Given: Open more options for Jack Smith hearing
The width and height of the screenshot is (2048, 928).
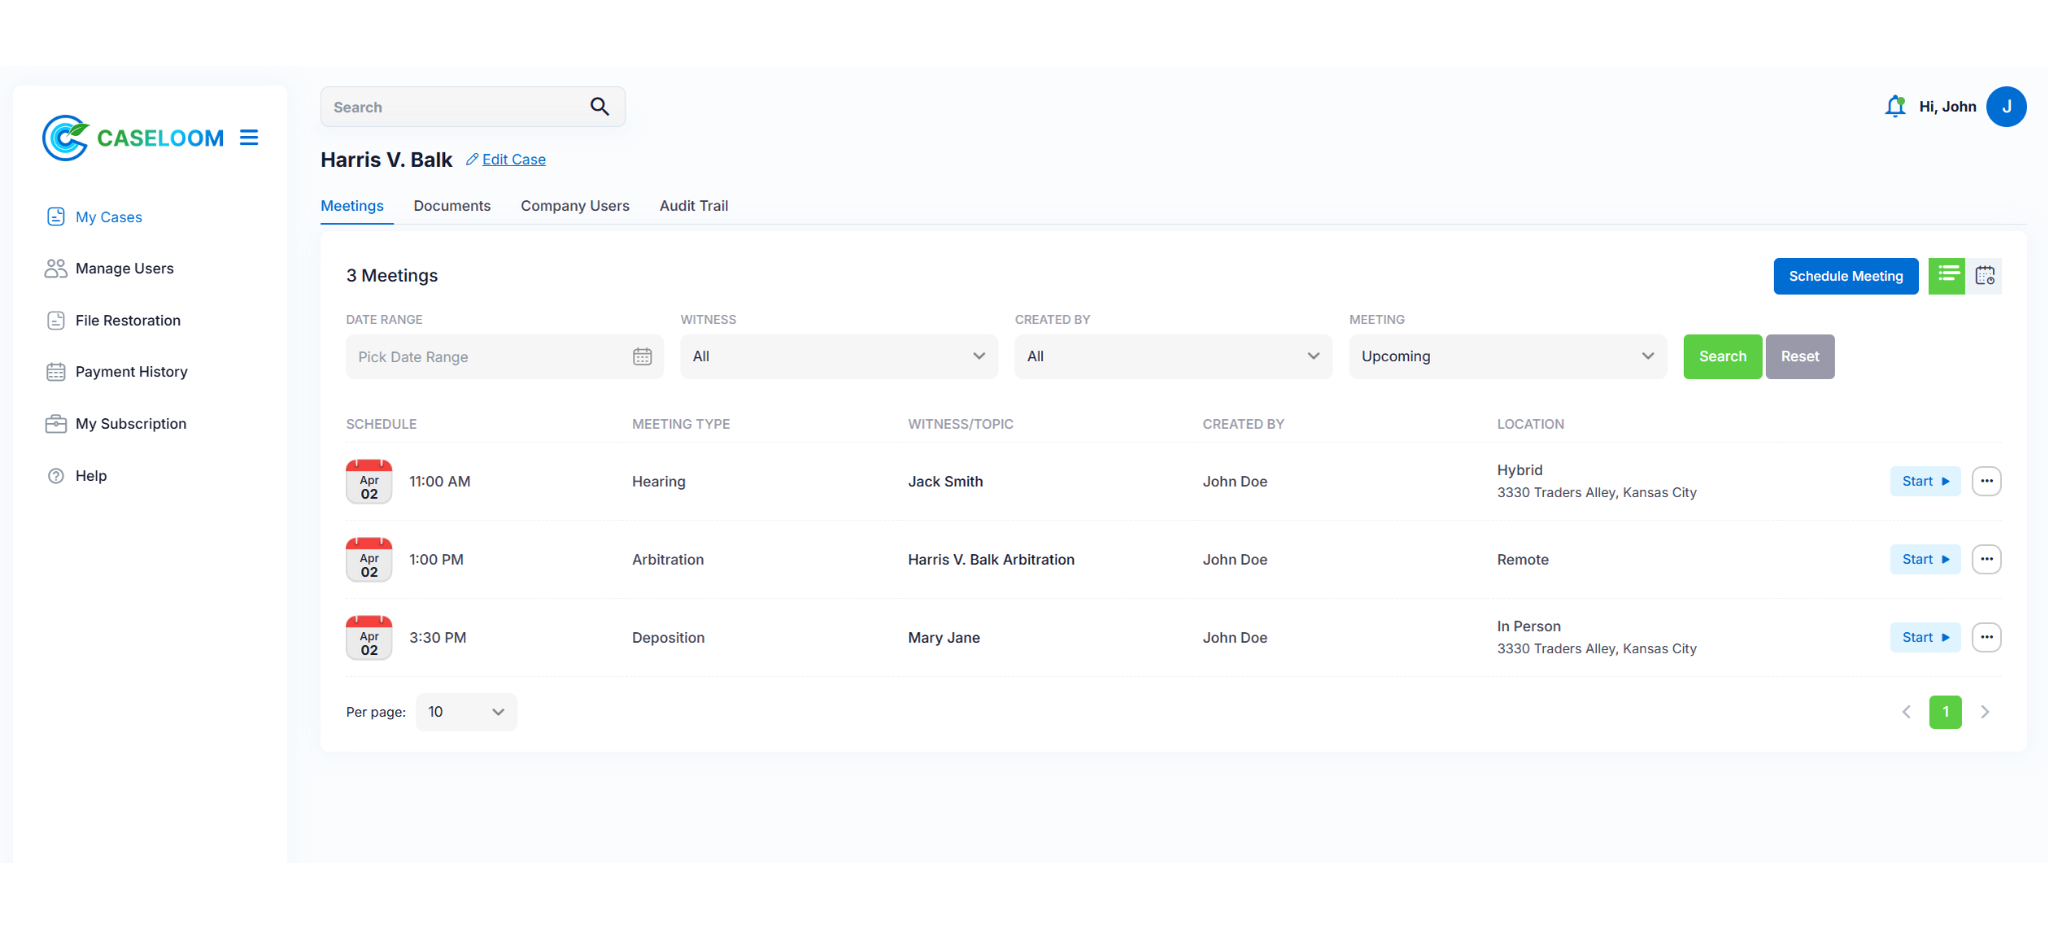Looking at the screenshot, I should click(1986, 481).
